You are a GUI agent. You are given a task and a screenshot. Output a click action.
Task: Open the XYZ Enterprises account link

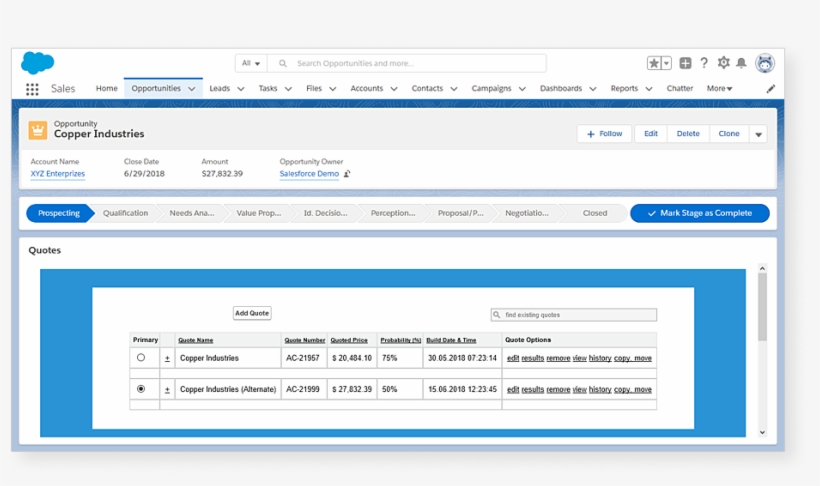point(58,174)
